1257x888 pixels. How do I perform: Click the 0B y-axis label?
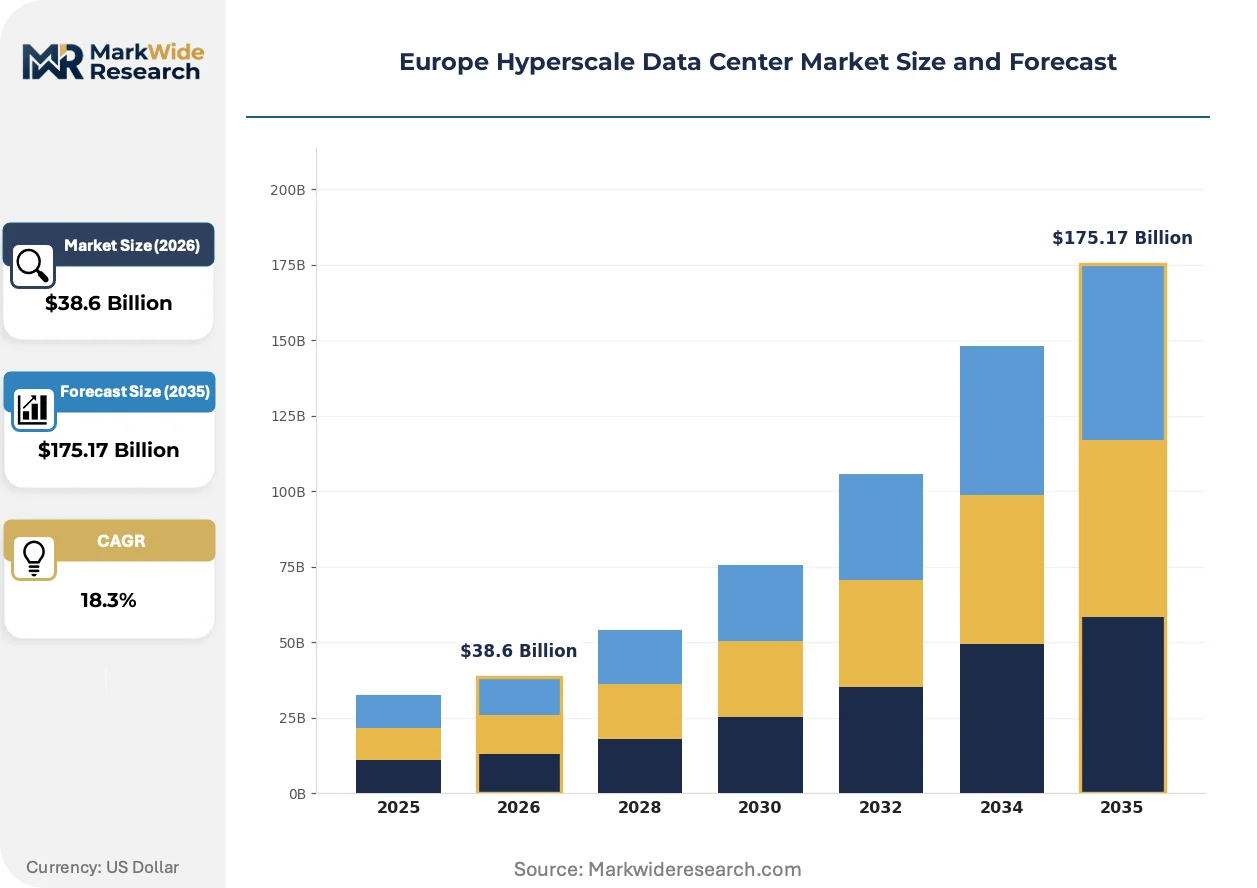(x=297, y=794)
